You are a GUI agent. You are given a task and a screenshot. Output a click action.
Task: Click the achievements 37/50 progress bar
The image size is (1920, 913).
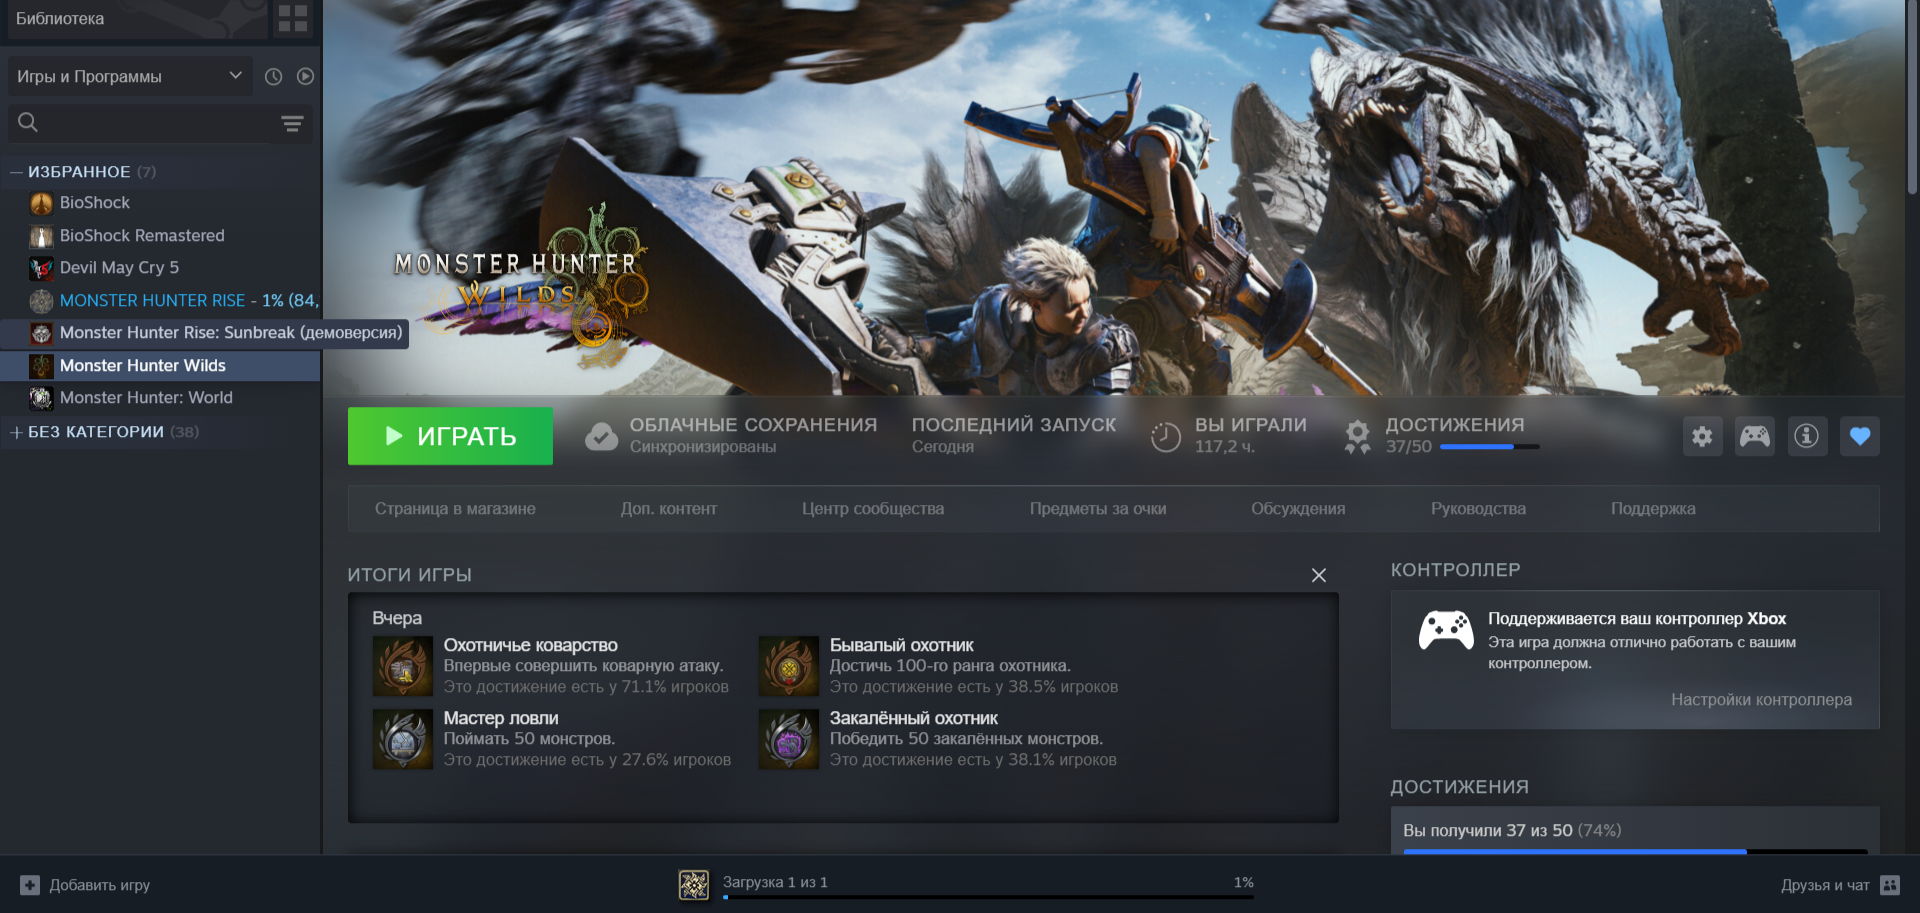click(x=1489, y=447)
